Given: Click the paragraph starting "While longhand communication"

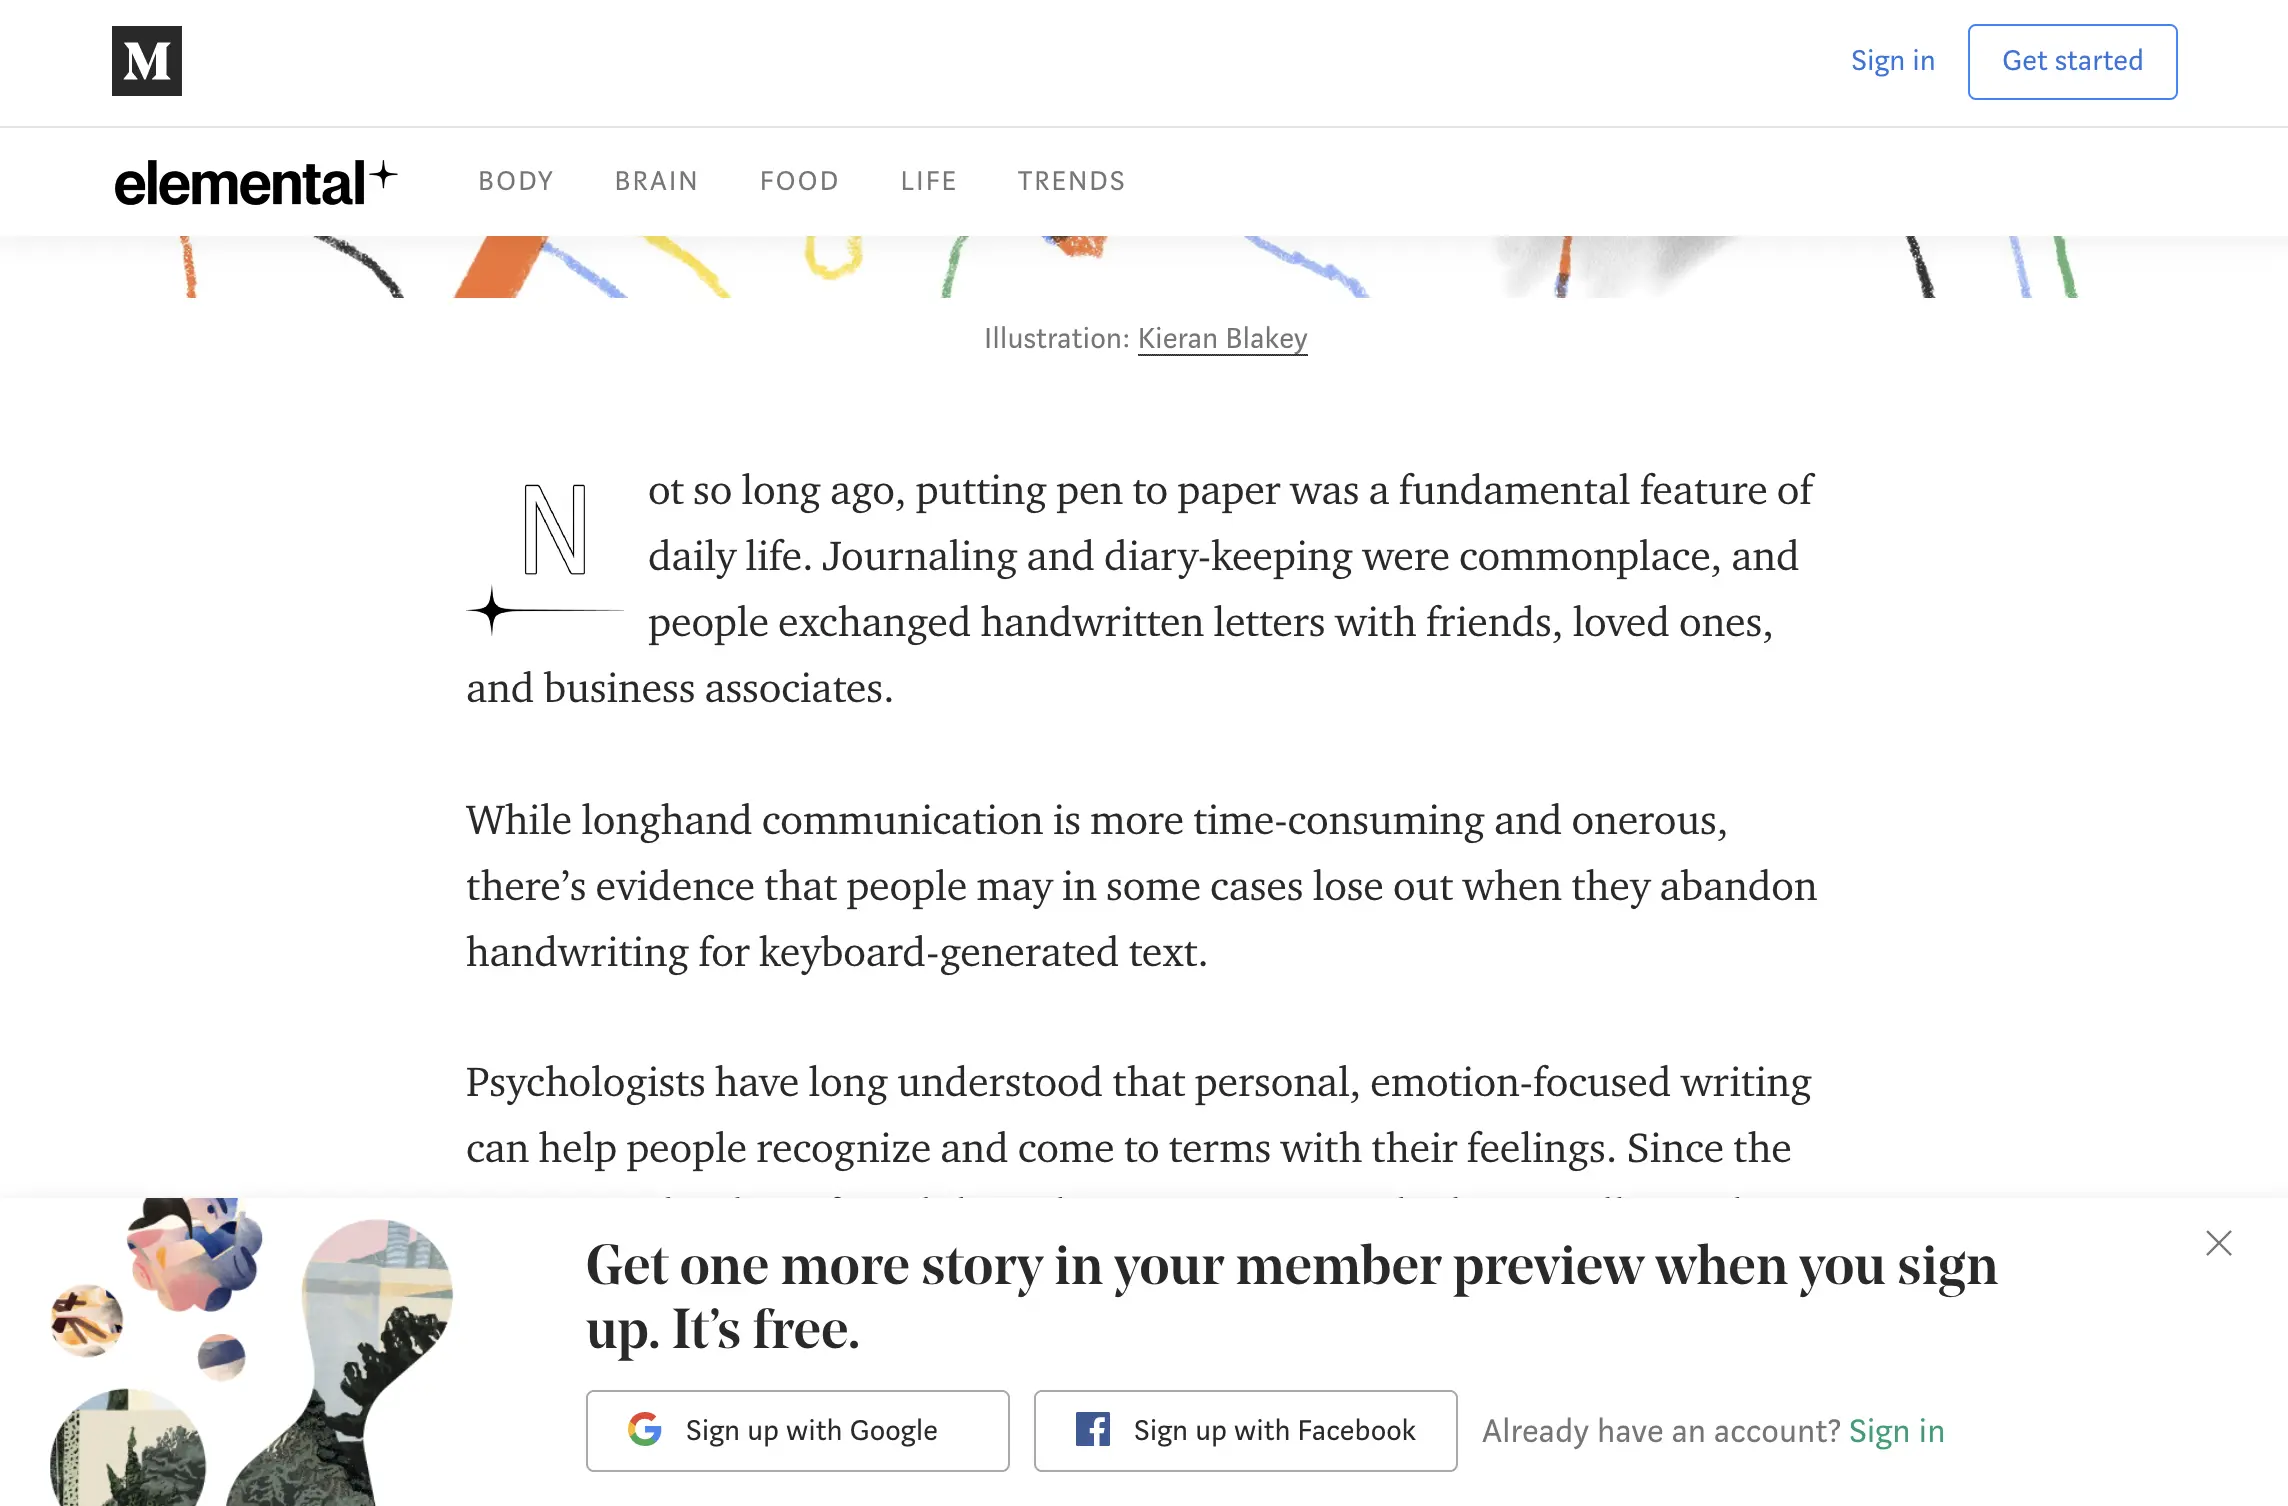Looking at the screenshot, I should click(1140, 886).
